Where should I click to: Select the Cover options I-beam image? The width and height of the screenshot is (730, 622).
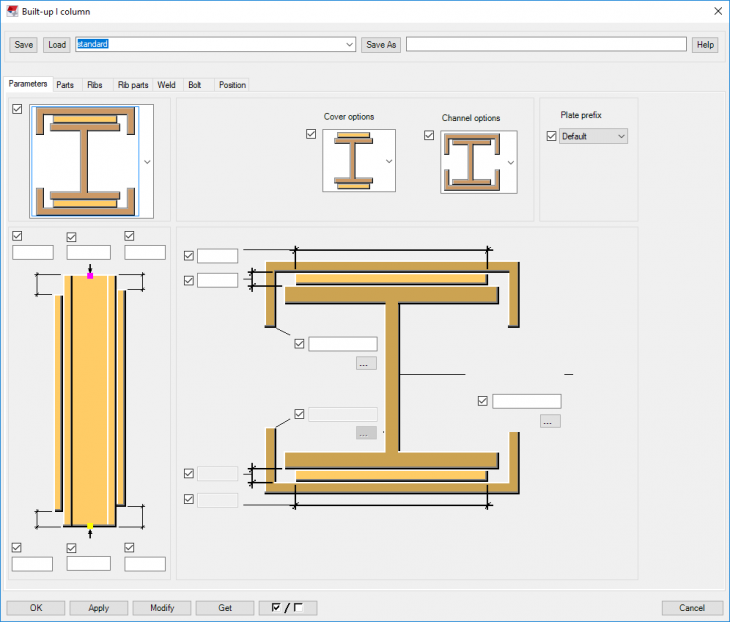click(x=354, y=161)
